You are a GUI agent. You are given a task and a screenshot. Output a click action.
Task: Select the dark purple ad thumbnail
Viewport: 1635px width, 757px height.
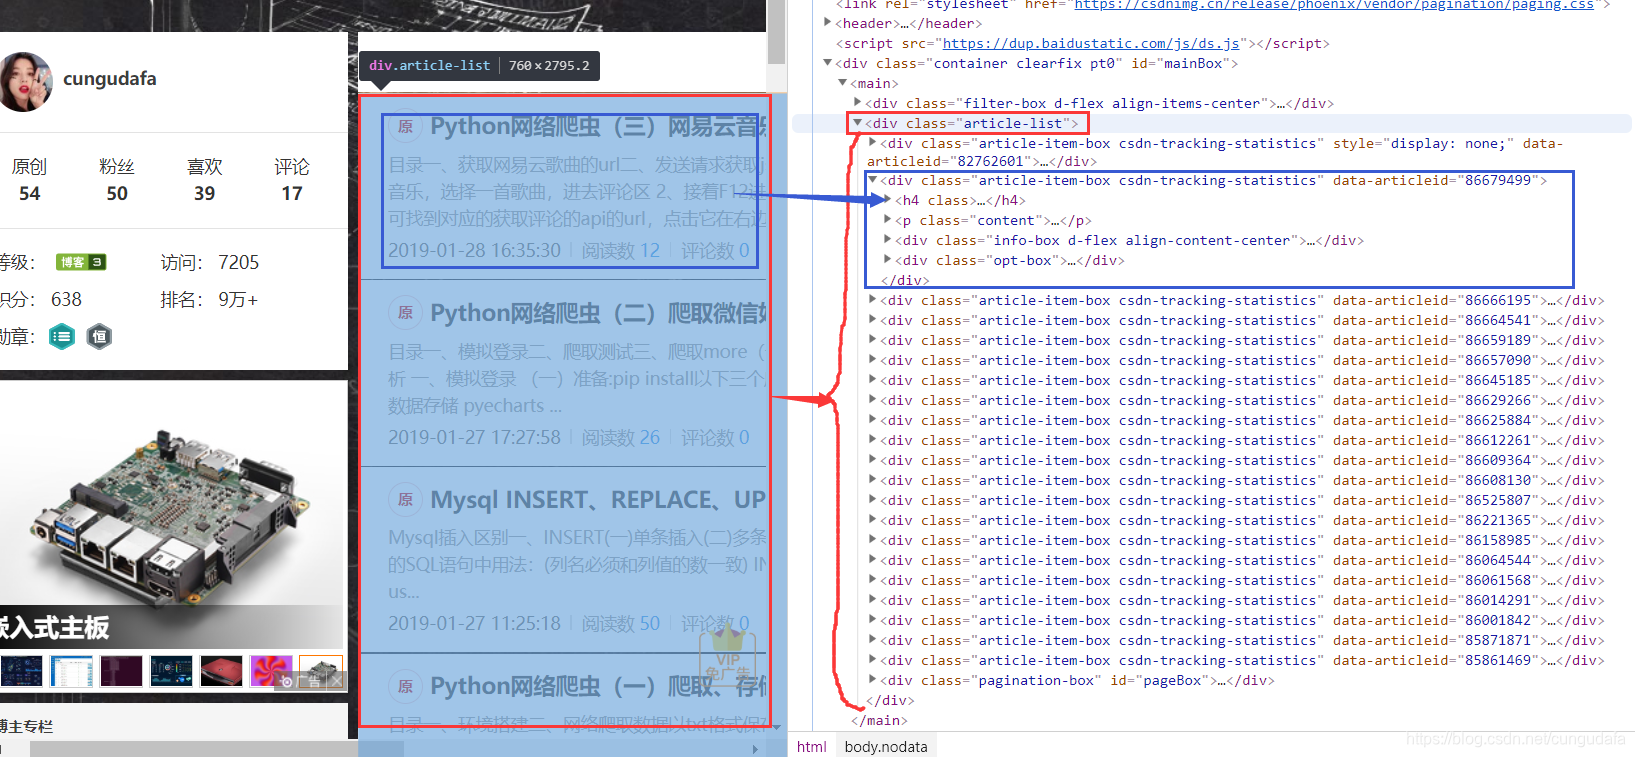tap(121, 671)
